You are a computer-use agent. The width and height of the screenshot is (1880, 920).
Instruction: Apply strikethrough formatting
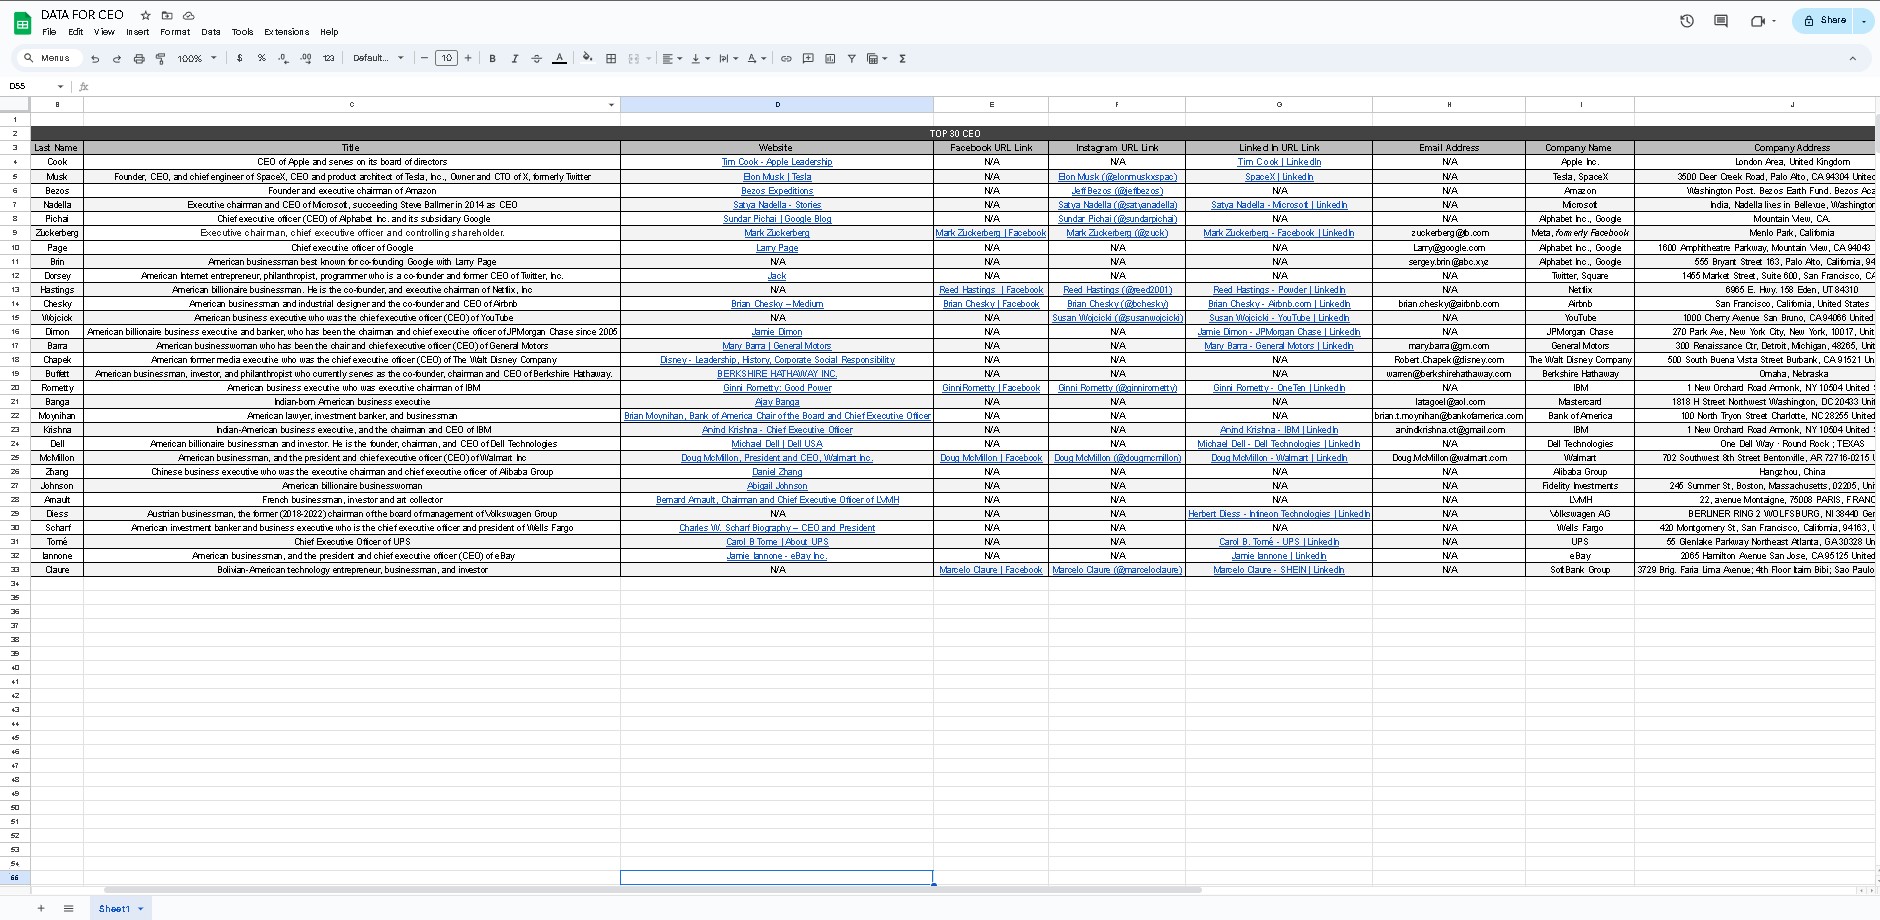coord(537,59)
